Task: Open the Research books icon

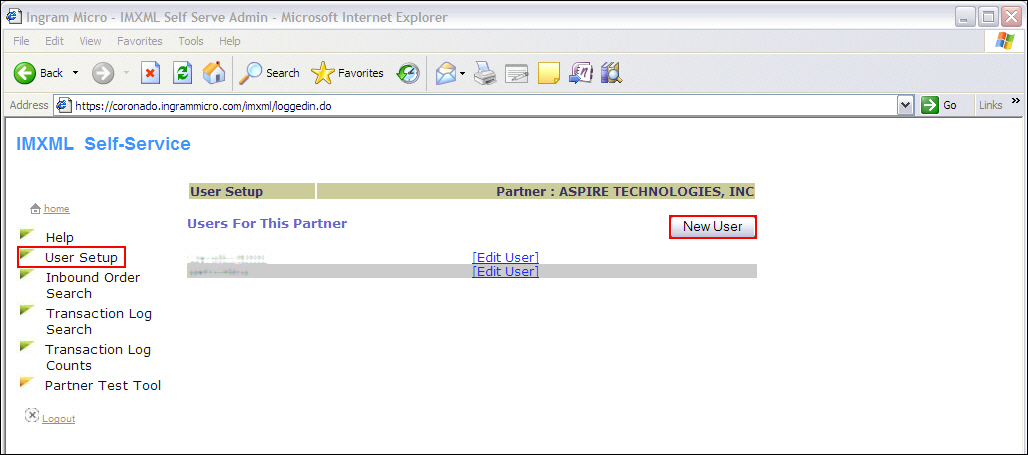Action: coord(611,73)
